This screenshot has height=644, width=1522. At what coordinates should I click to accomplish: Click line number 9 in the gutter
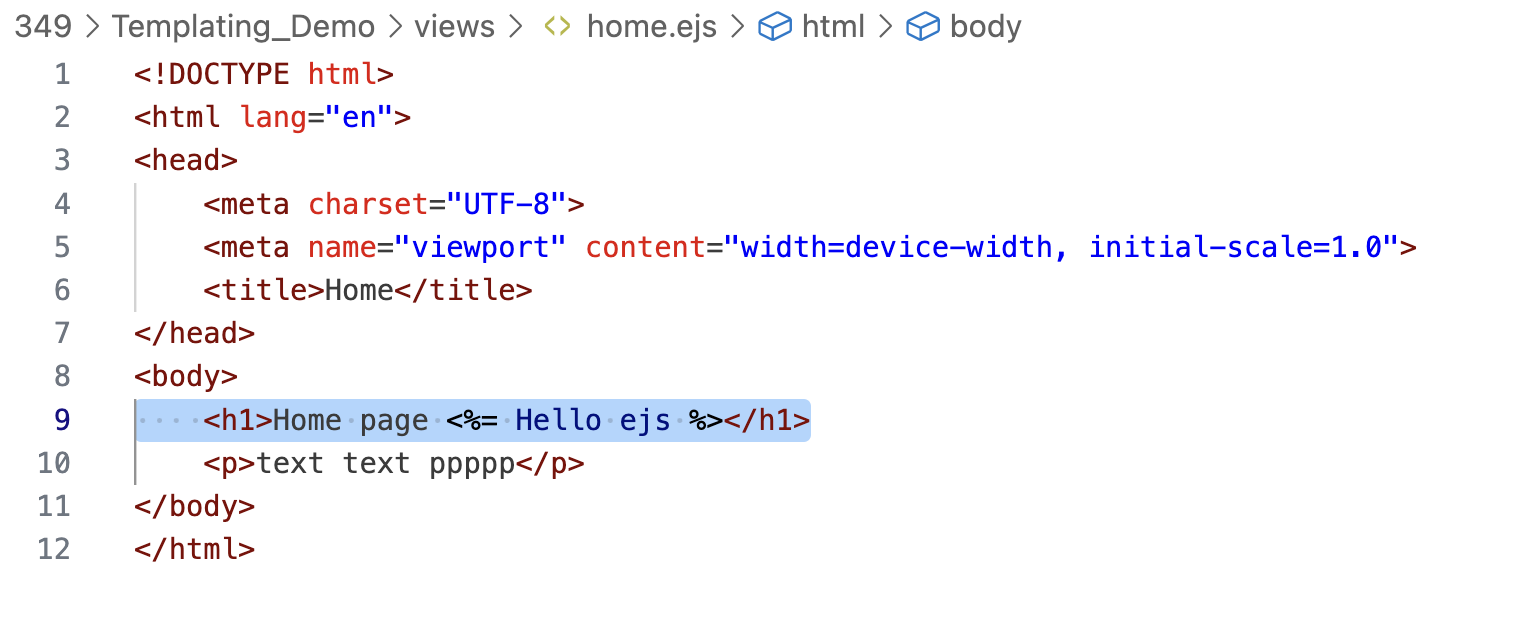(x=63, y=420)
